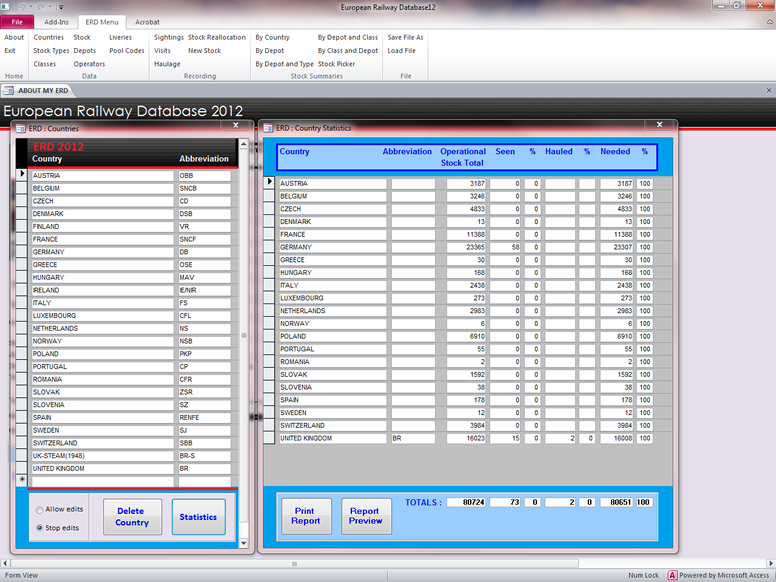
Task: Open By Depot stock summary
Action: coord(270,50)
